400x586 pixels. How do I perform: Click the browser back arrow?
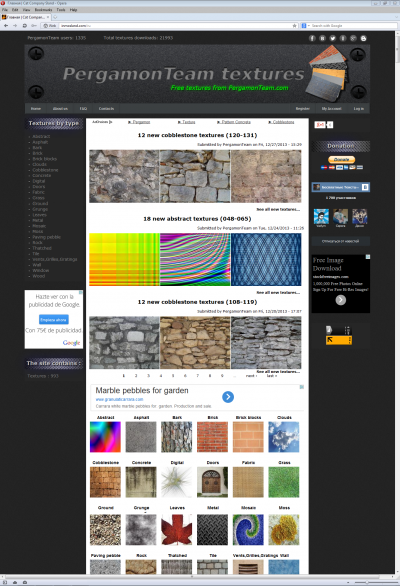[x=6, y=26]
